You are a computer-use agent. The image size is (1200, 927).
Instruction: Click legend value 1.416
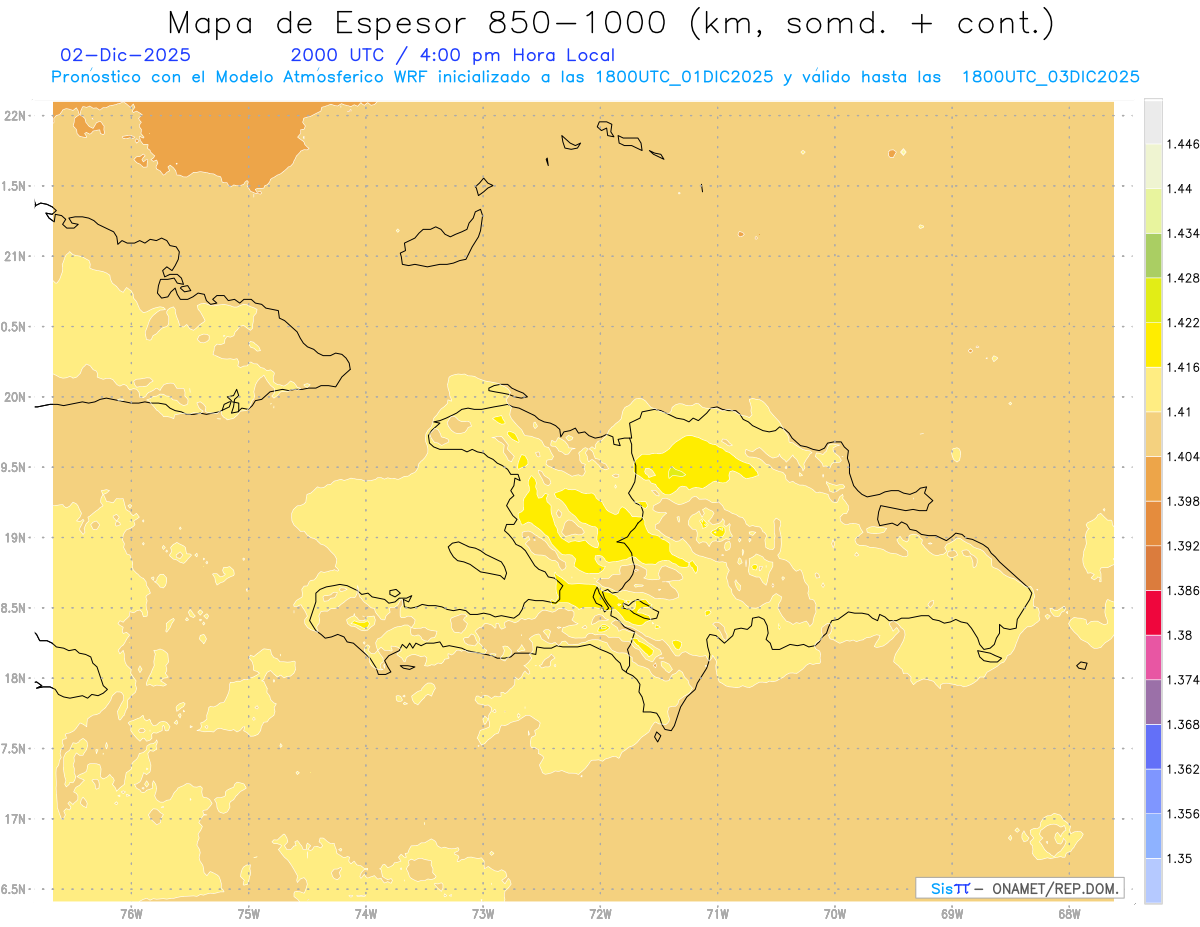1181,367
